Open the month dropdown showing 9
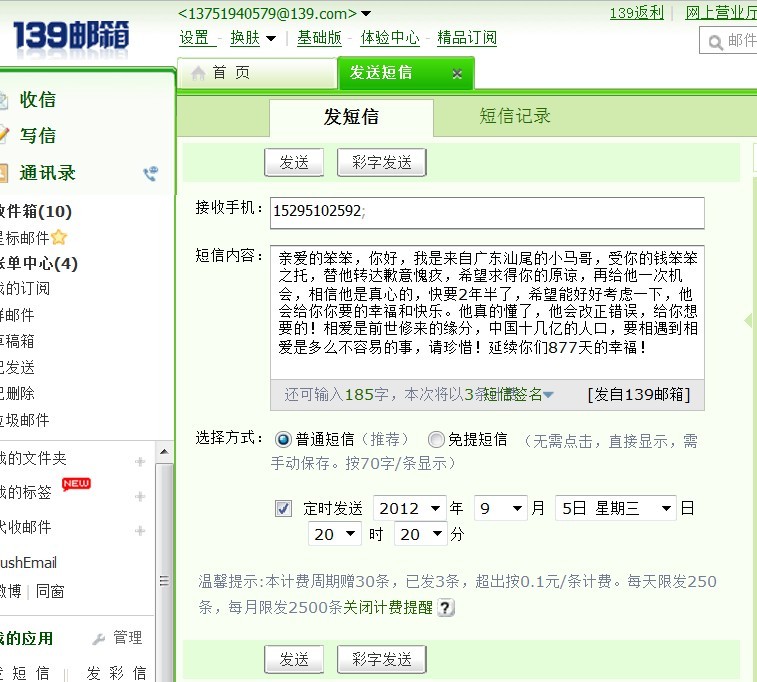The image size is (757, 682). click(x=501, y=508)
